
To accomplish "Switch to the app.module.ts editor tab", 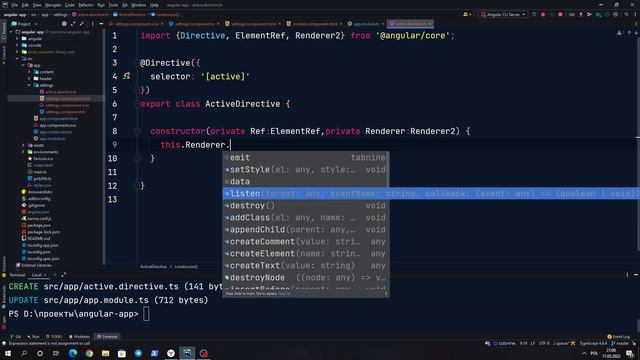I will click(366, 24).
